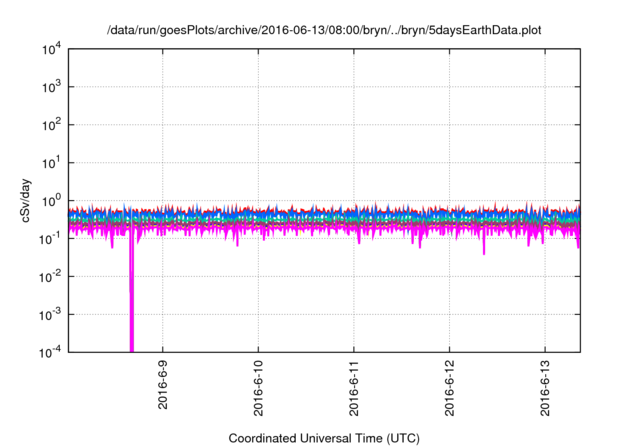Click the 10^0 y-axis tick label
The width and height of the screenshot is (640, 448).
tap(51, 201)
